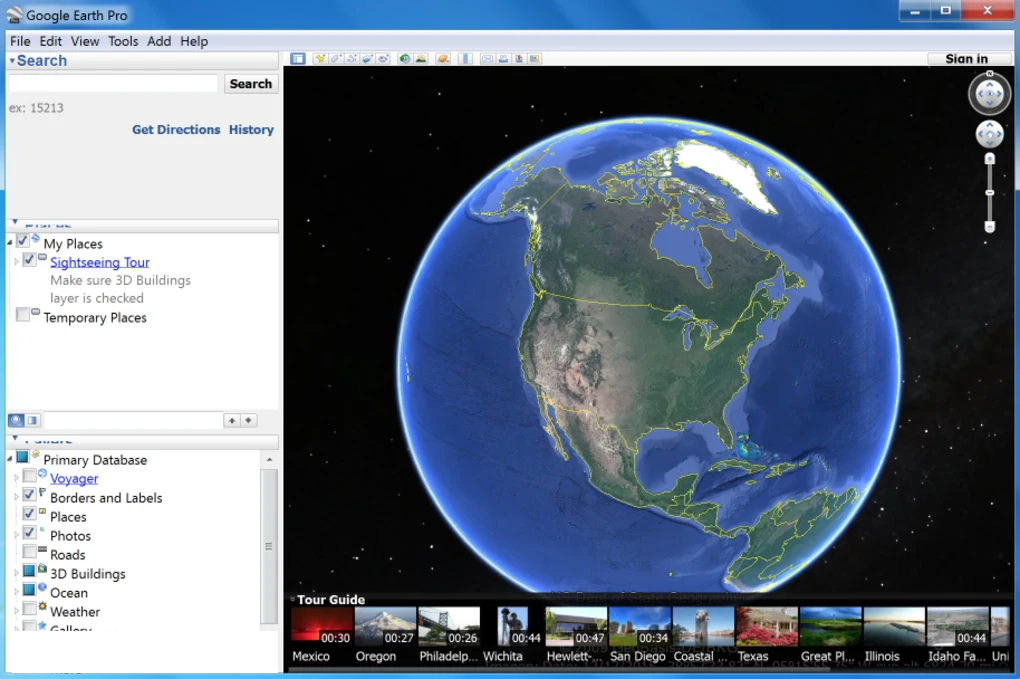Click the Move joystick hand control
The width and height of the screenshot is (1020, 679).
pos(989,135)
